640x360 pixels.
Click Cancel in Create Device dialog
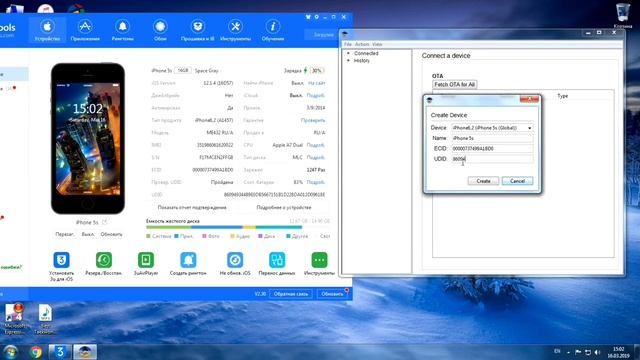(517, 181)
